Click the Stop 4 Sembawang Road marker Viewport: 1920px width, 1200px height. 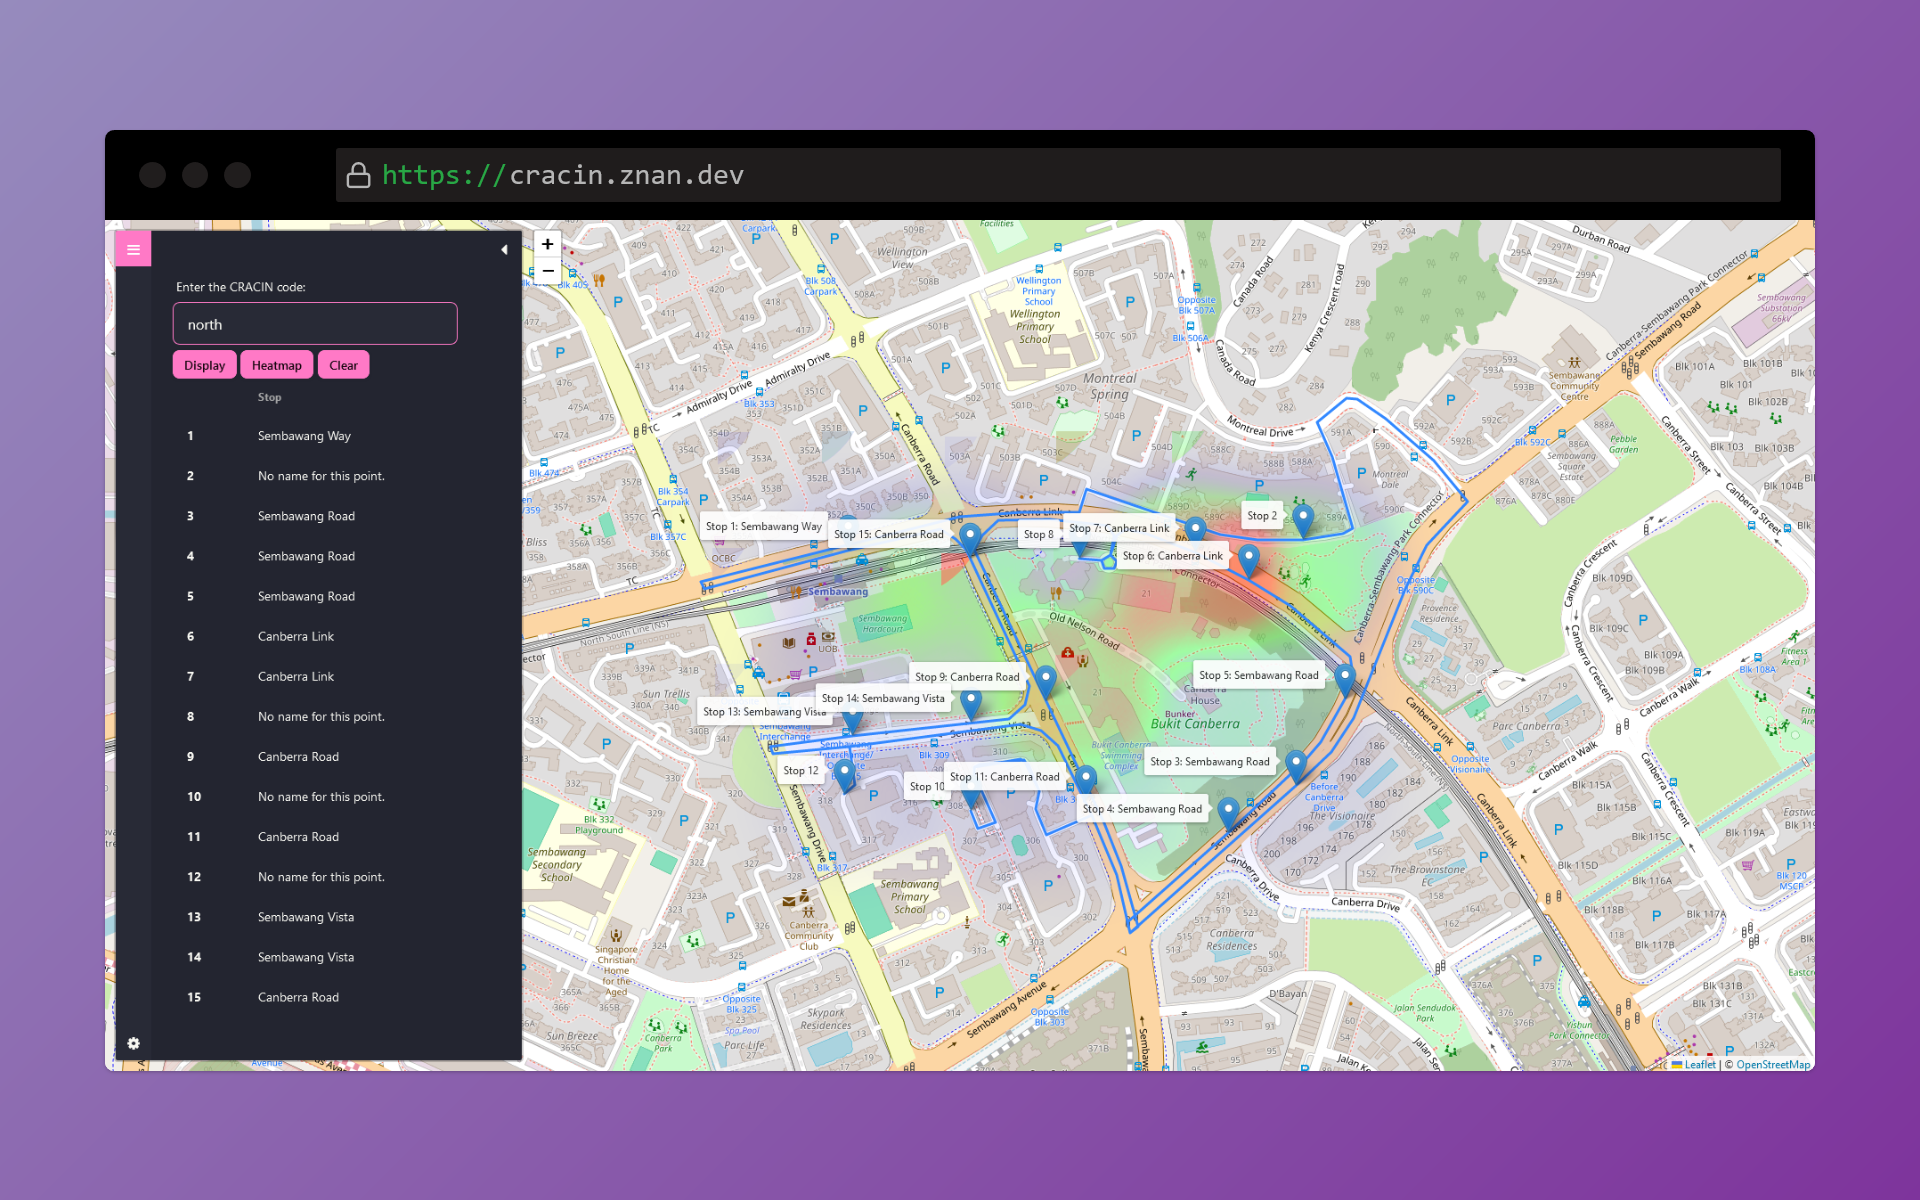pyautogui.click(x=1229, y=812)
